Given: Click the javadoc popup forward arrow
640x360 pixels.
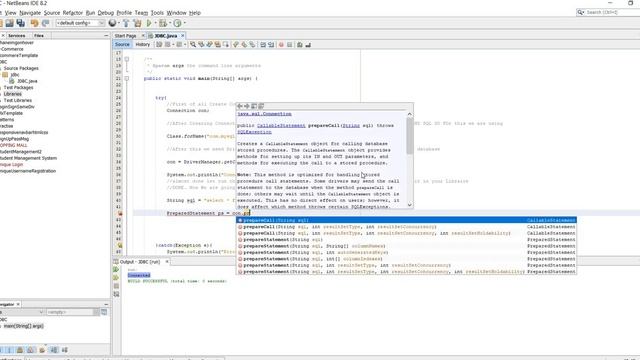Looking at the screenshot, I should (x=247, y=106).
